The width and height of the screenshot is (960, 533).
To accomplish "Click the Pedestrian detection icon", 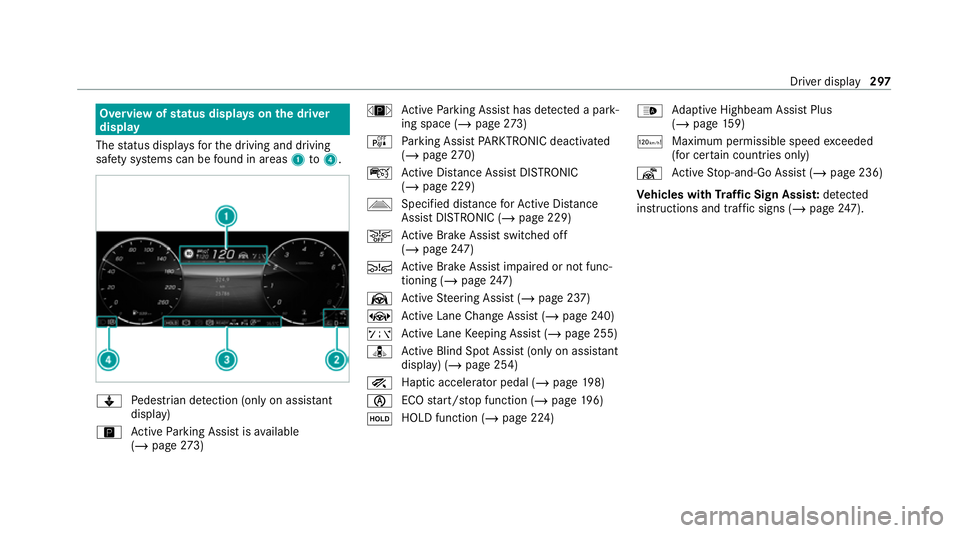I will tap(108, 401).
